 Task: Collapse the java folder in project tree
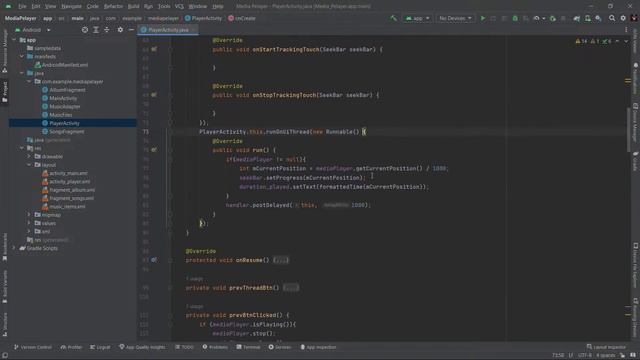22,73
